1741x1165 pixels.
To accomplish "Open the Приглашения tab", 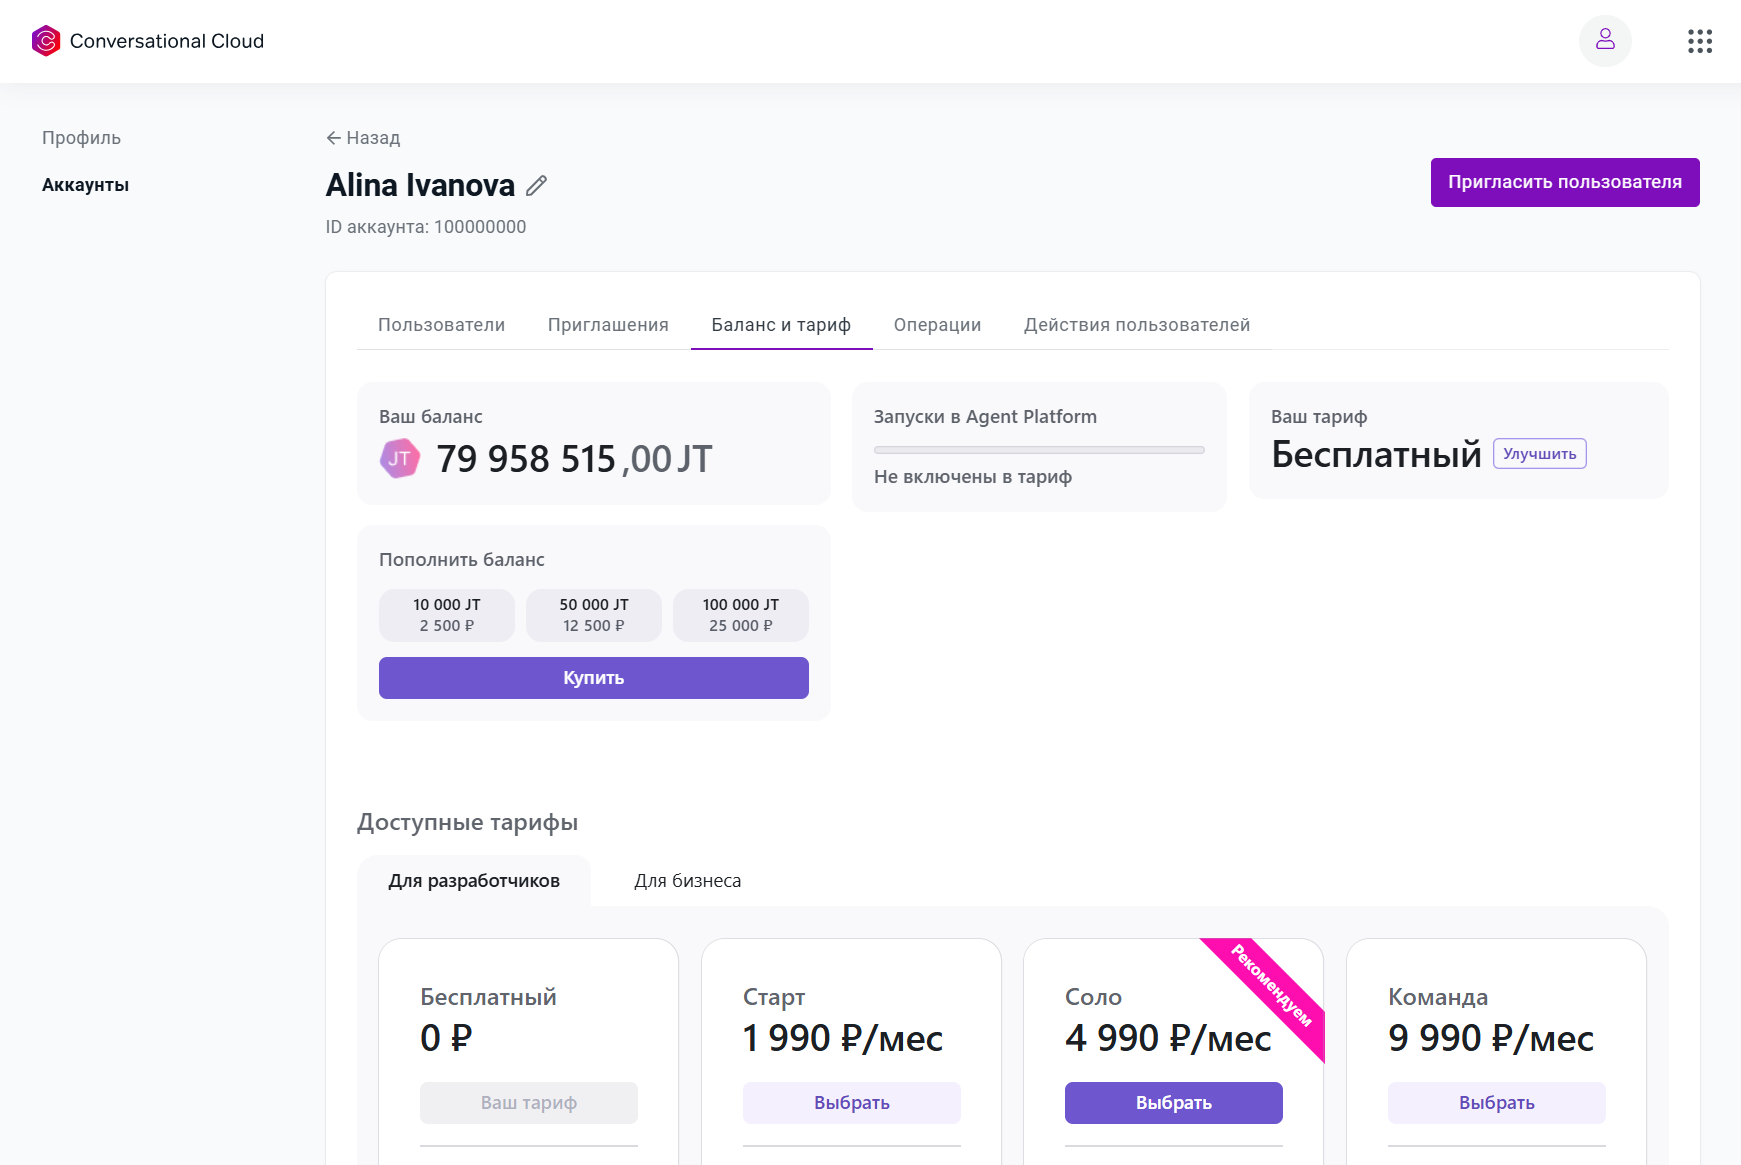I will click(x=608, y=325).
